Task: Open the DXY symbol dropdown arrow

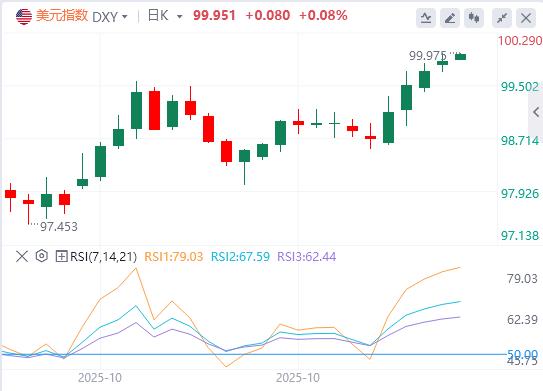Action: point(125,17)
